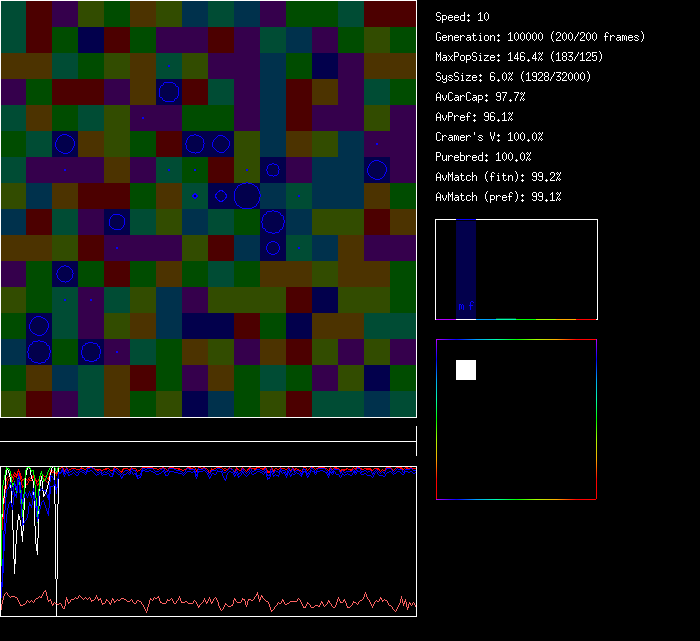Select the Purebred percentage line
Screen dimensions: 700x641
coord(483,157)
